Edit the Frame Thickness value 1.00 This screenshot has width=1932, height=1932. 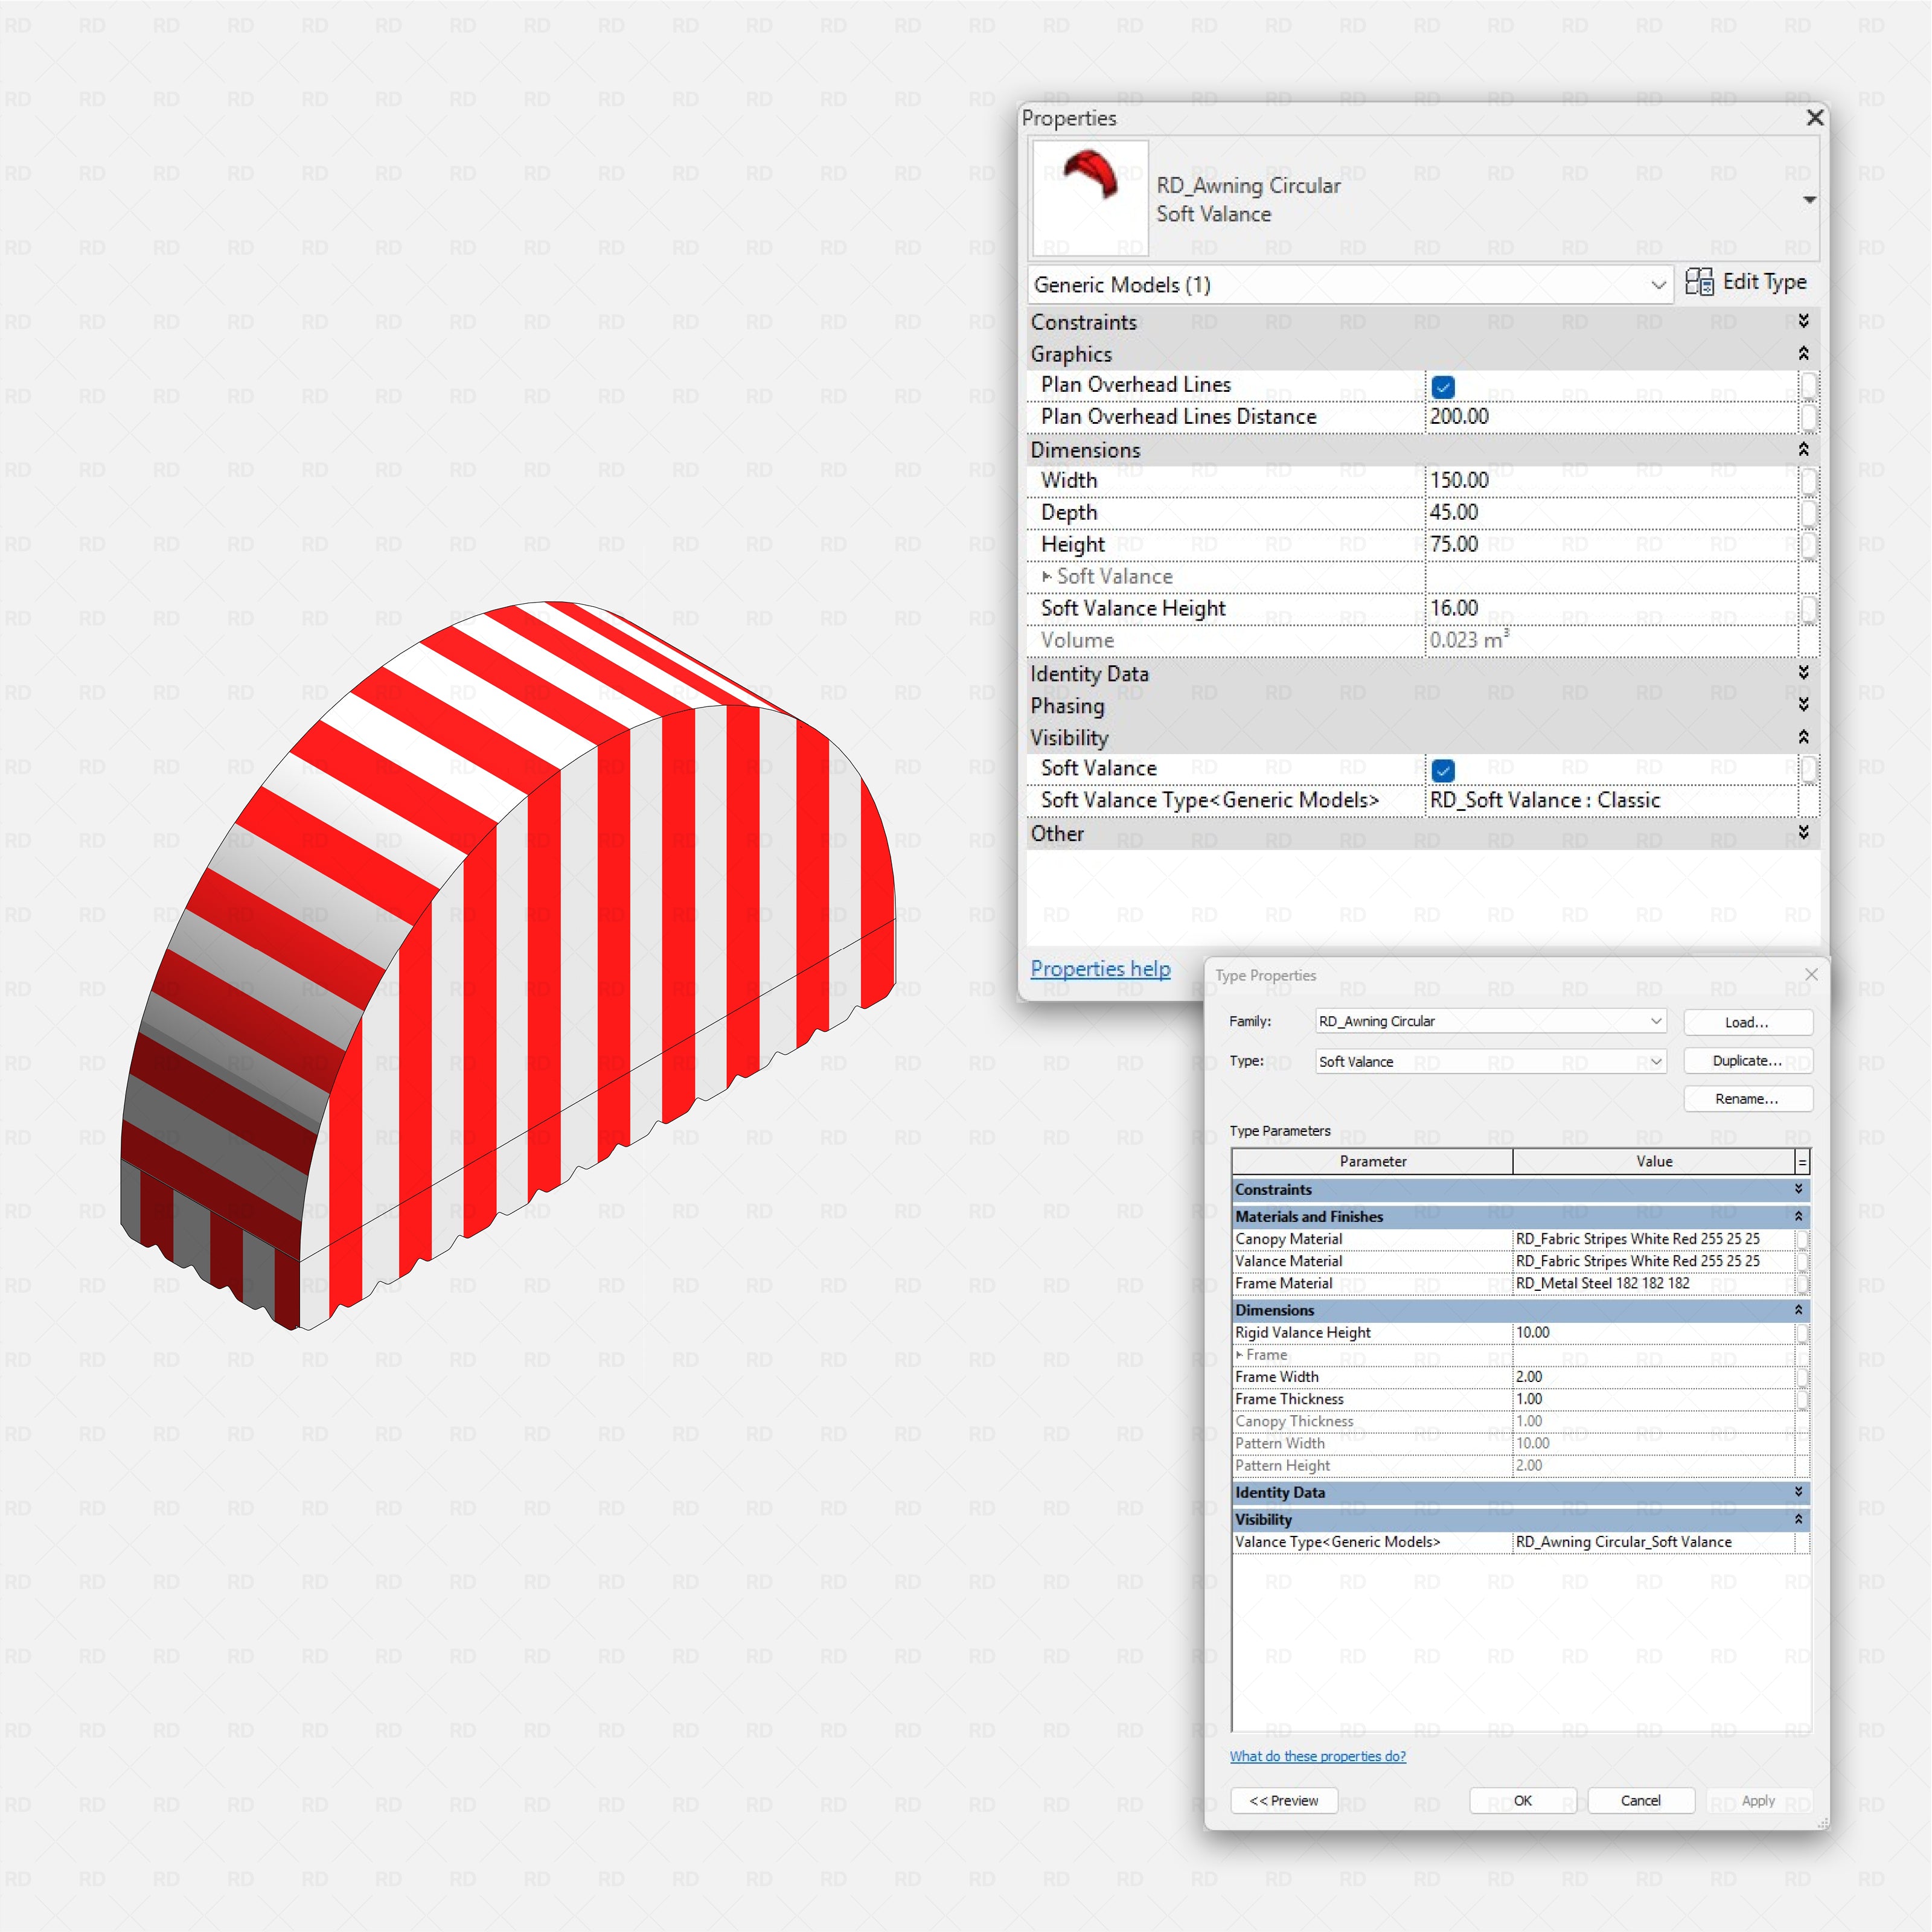coord(1654,1399)
